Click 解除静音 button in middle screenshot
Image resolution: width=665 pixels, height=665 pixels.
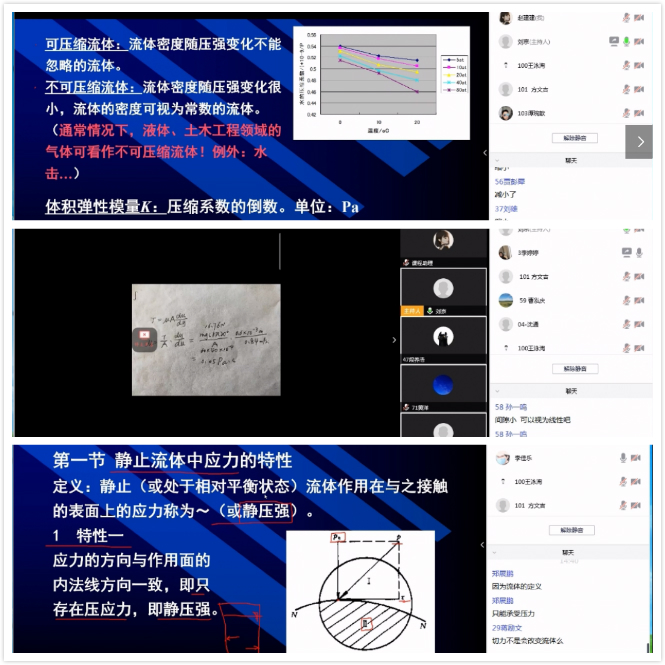coord(575,369)
